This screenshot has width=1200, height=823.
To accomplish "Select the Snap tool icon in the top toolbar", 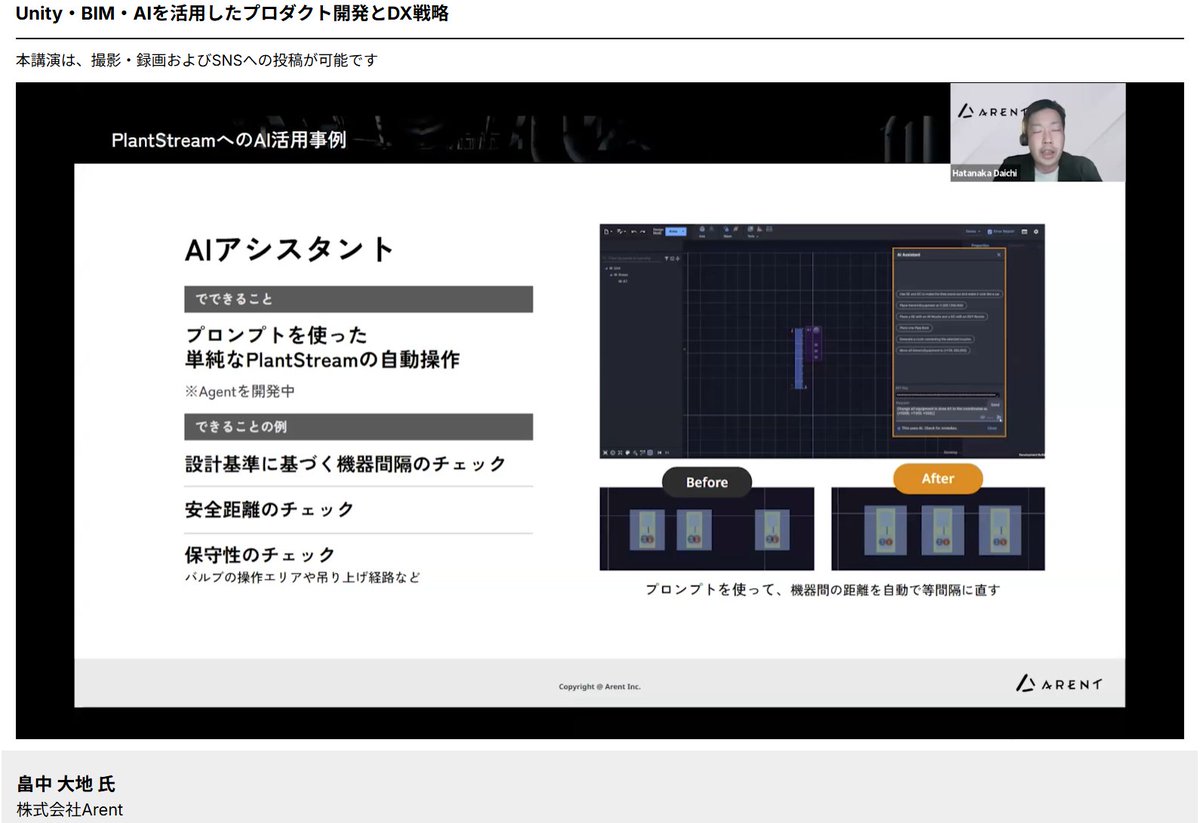I will pyautogui.click(x=725, y=229).
